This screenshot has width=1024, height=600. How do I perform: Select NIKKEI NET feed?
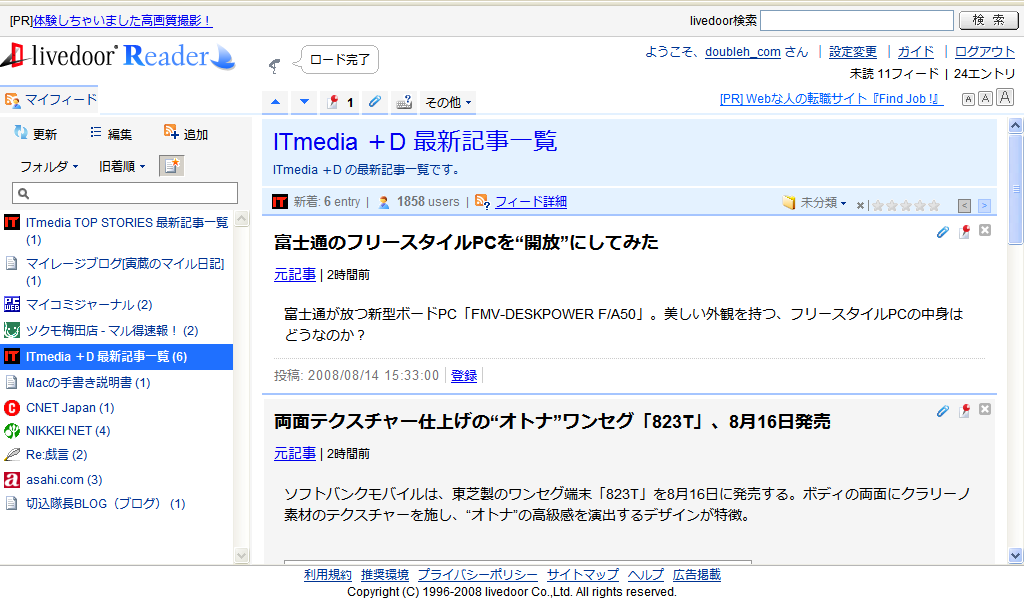pyautogui.click(x=116, y=431)
